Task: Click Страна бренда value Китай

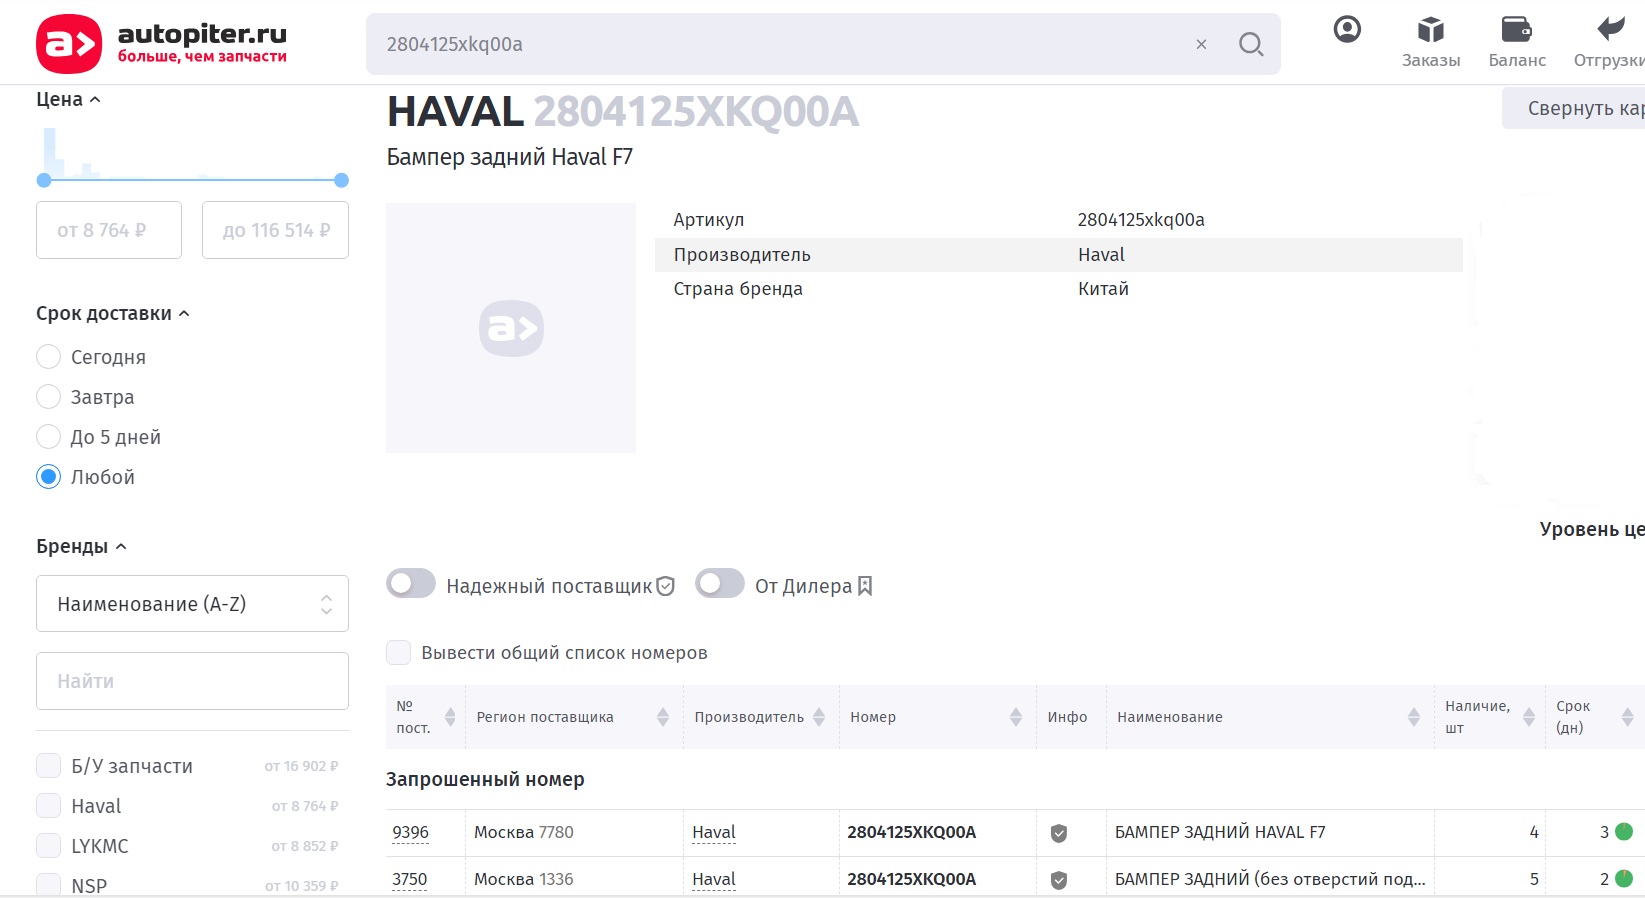Action: point(1103,289)
